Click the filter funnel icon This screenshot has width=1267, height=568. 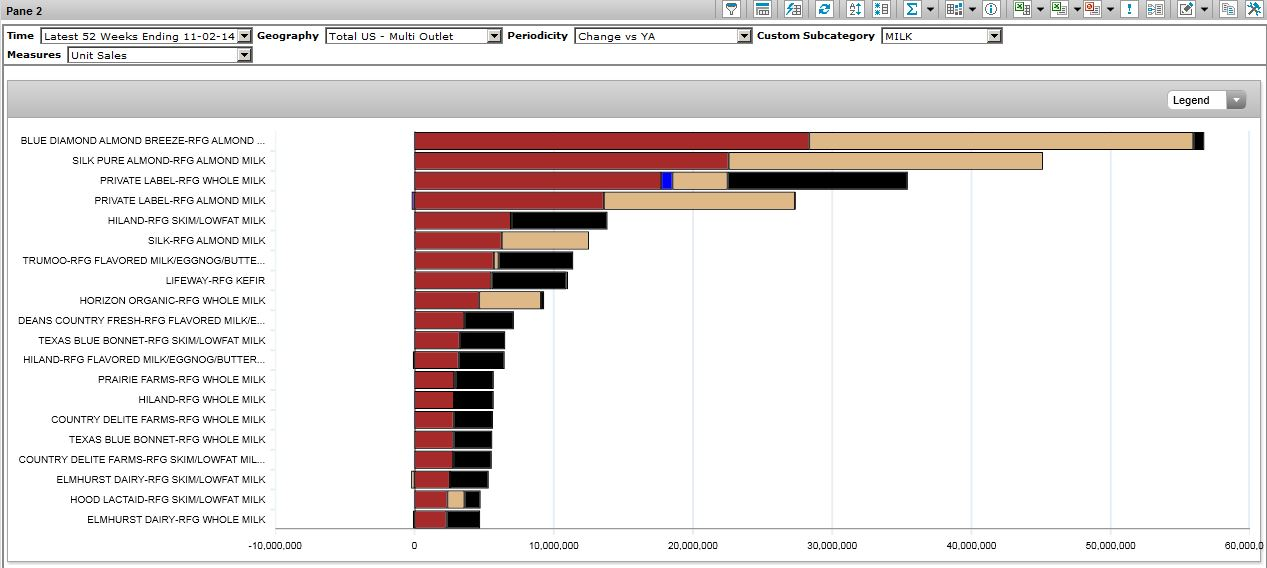732,9
